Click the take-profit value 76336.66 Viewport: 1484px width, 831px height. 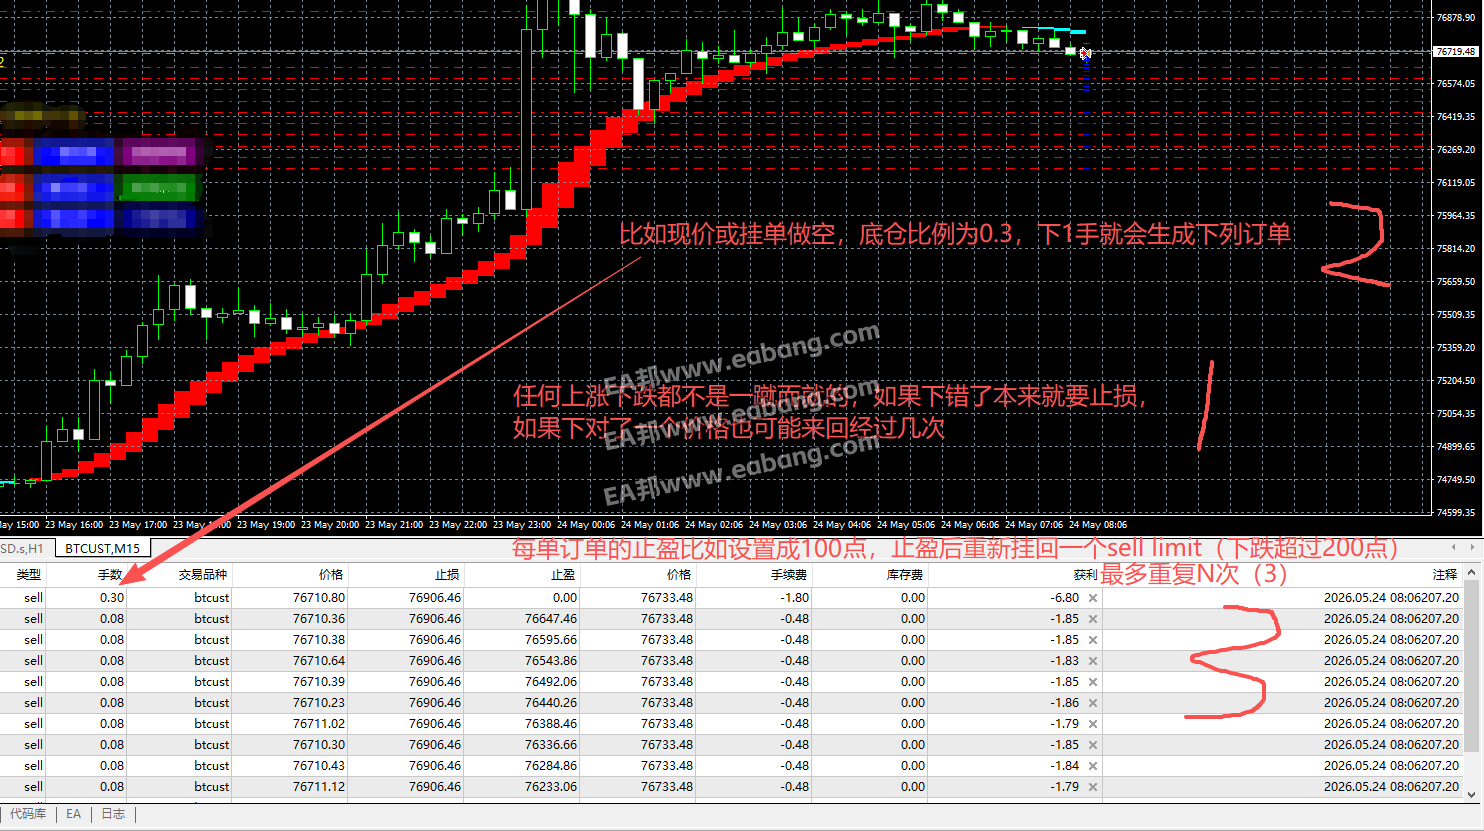coord(551,745)
